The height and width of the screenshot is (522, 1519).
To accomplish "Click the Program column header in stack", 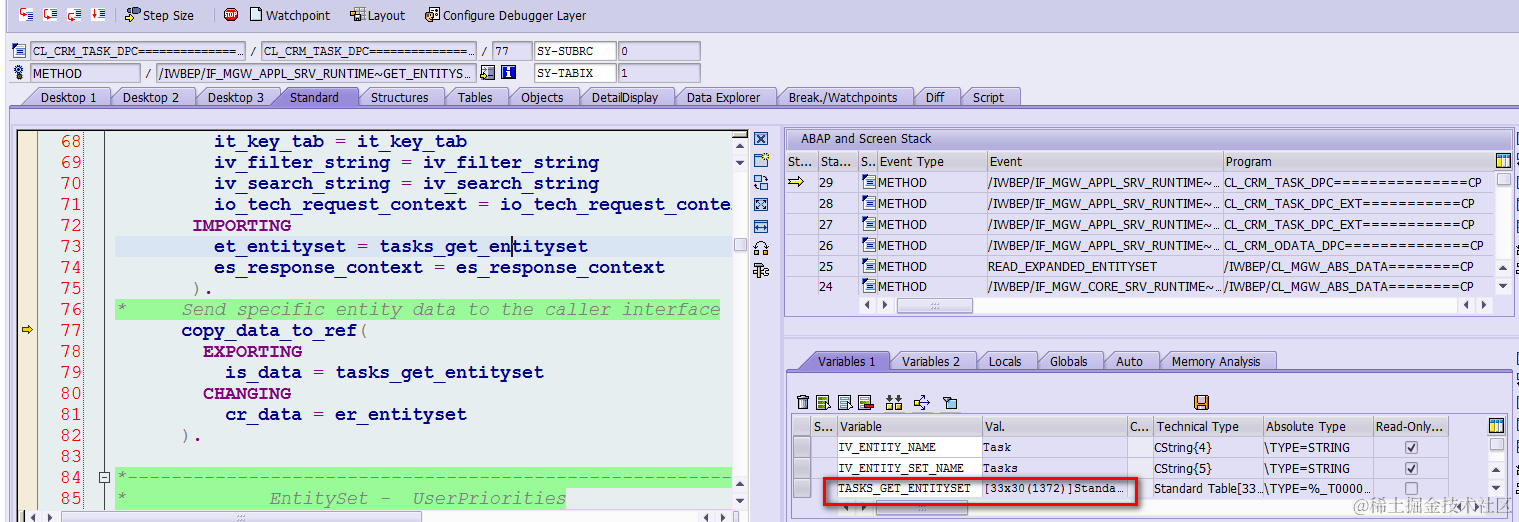I will [1359, 161].
